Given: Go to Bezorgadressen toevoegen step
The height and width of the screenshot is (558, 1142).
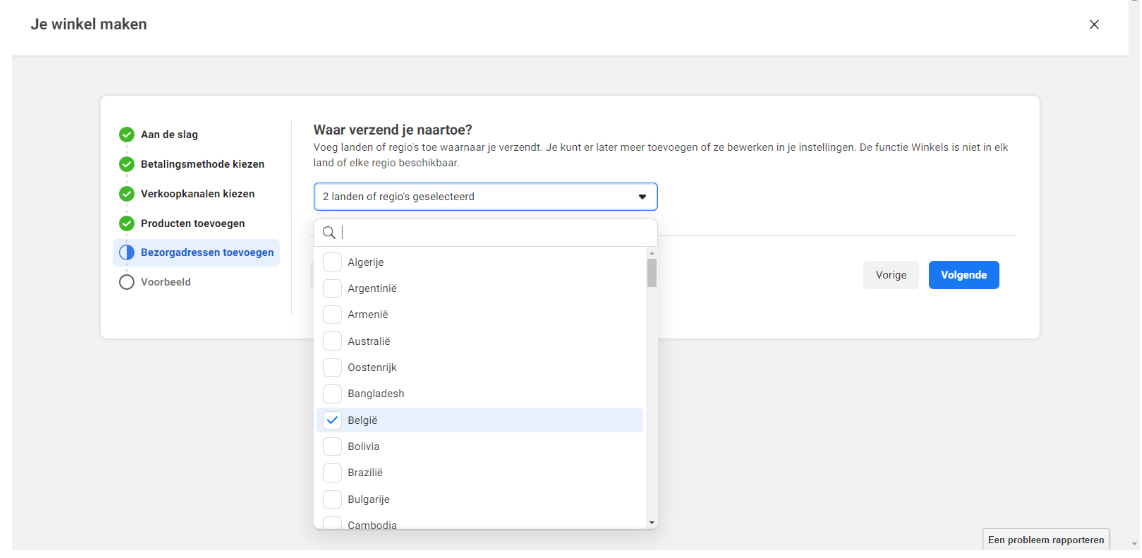Looking at the screenshot, I should click(x=207, y=253).
